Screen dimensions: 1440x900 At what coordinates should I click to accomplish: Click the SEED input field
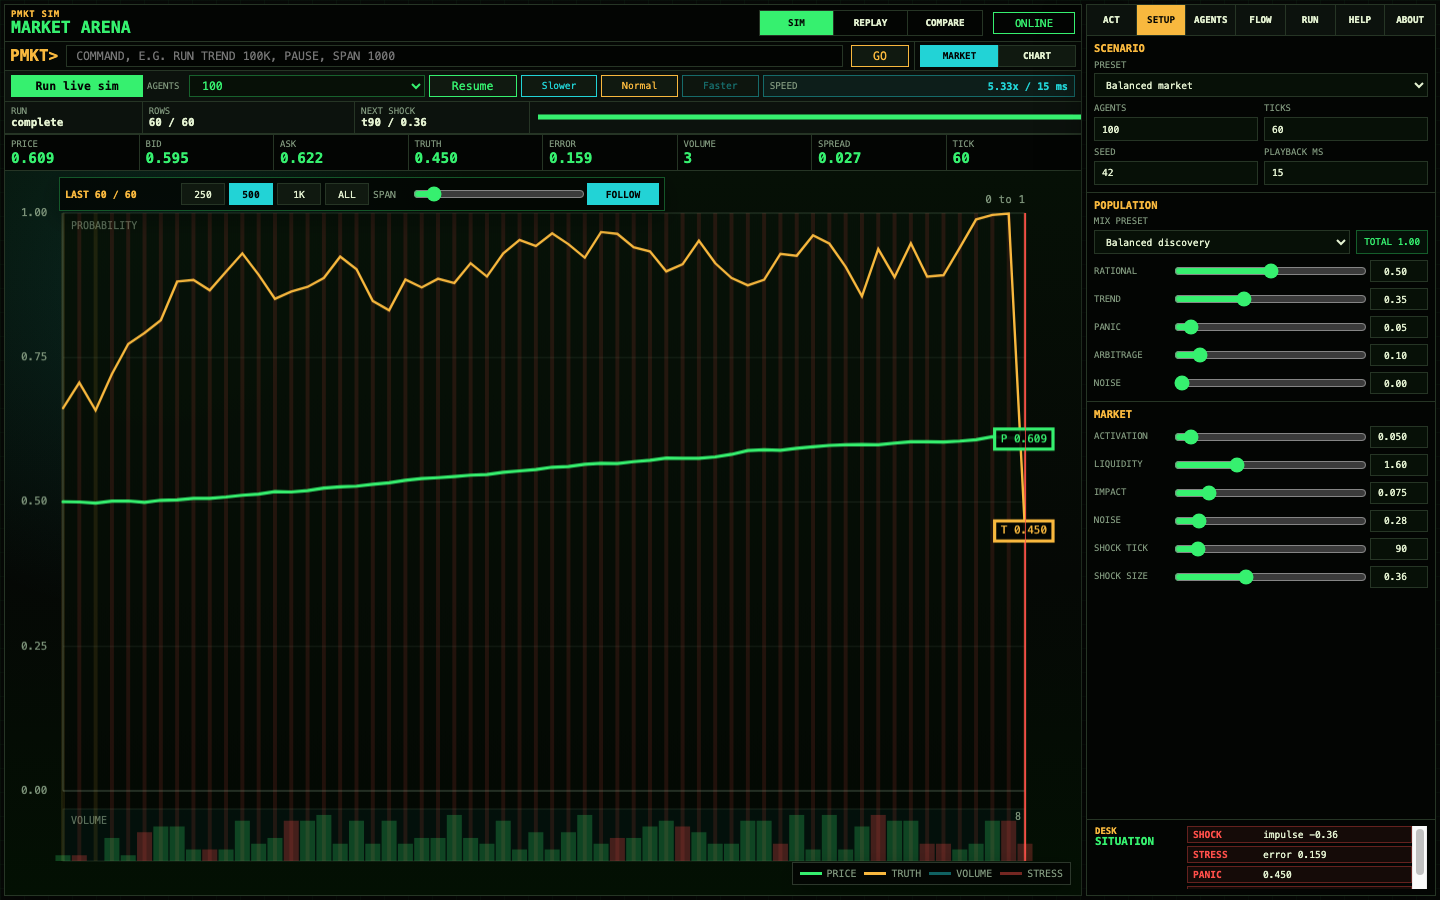(1176, 173)
